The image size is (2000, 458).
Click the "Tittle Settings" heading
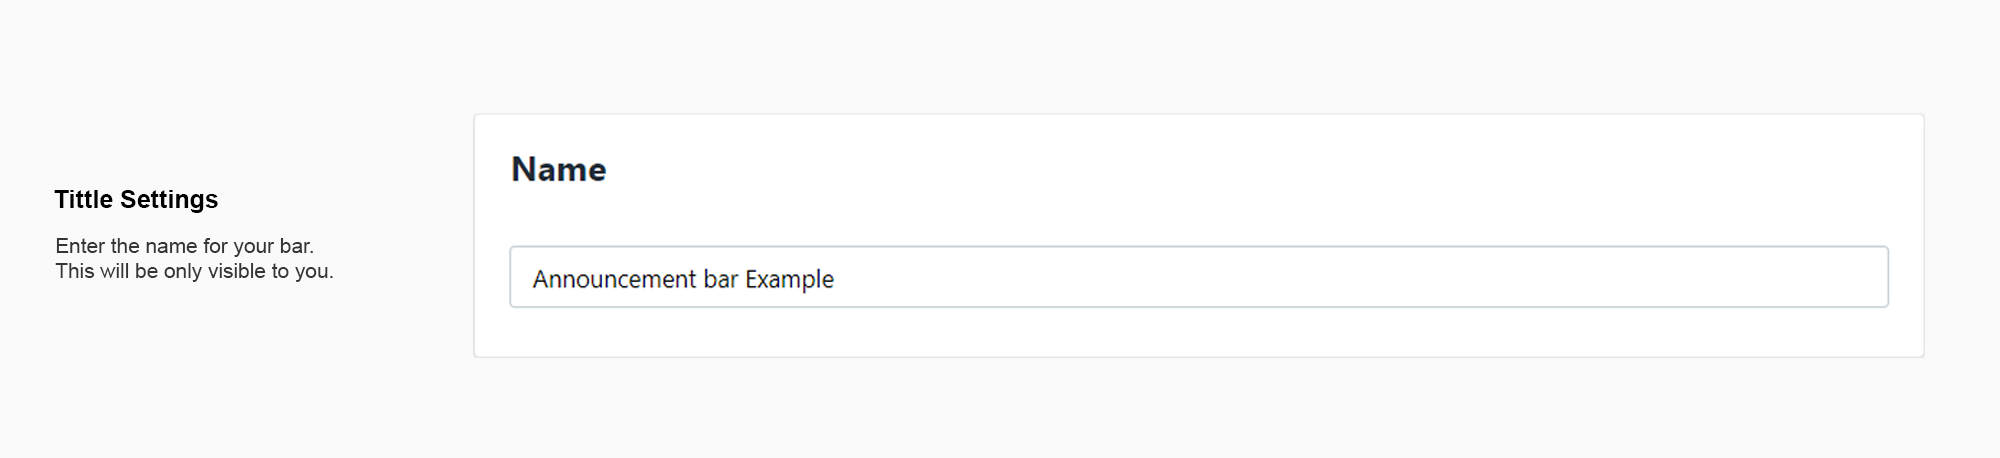coord(136,200)
